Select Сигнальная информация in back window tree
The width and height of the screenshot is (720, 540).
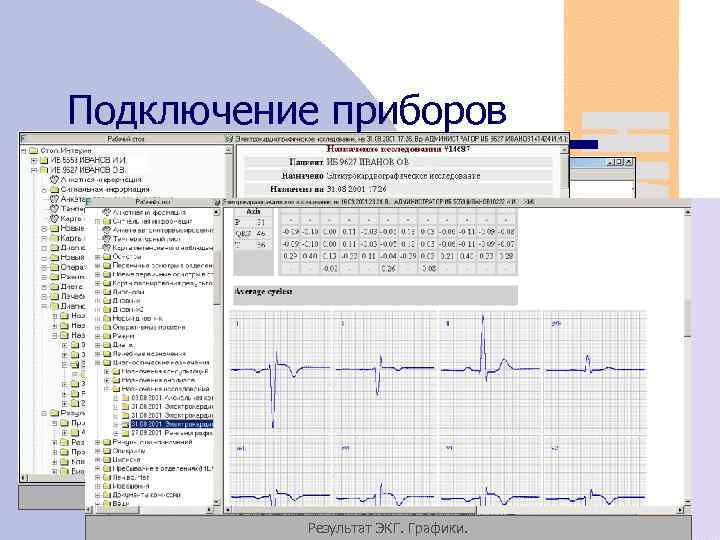coord(105,189)
